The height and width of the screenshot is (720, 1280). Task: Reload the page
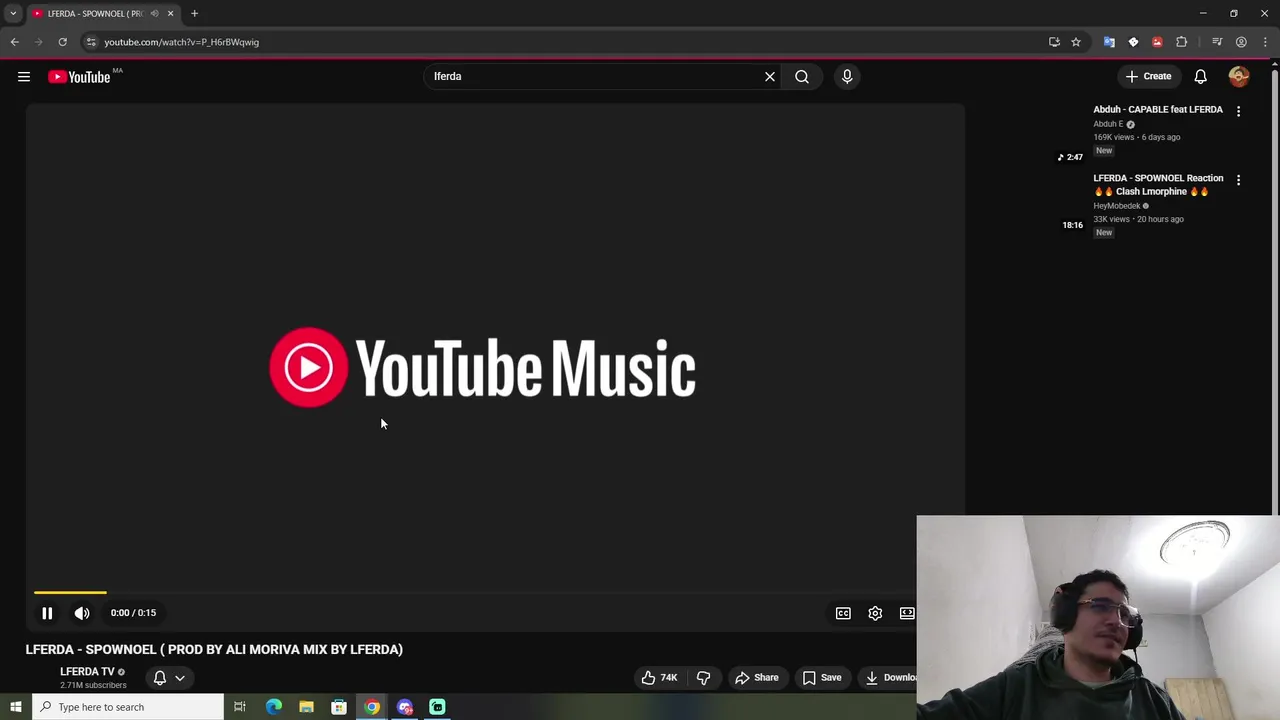click(x=62, y=42)
